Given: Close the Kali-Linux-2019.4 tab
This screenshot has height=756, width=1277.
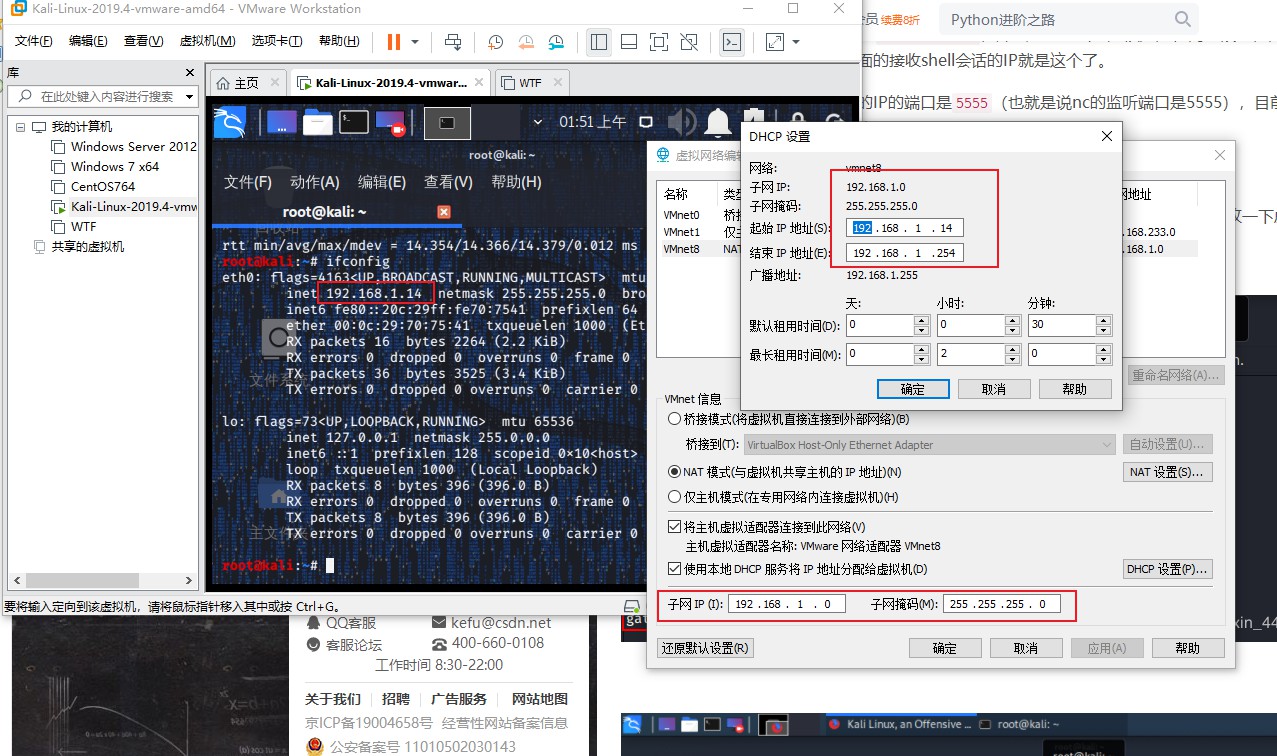Looking at the screenshot, I should [x=478, y=83].
